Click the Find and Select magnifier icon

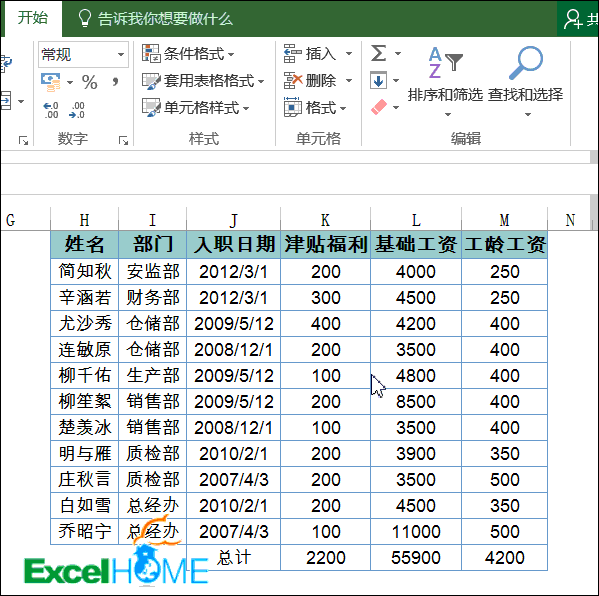[526, 63]
